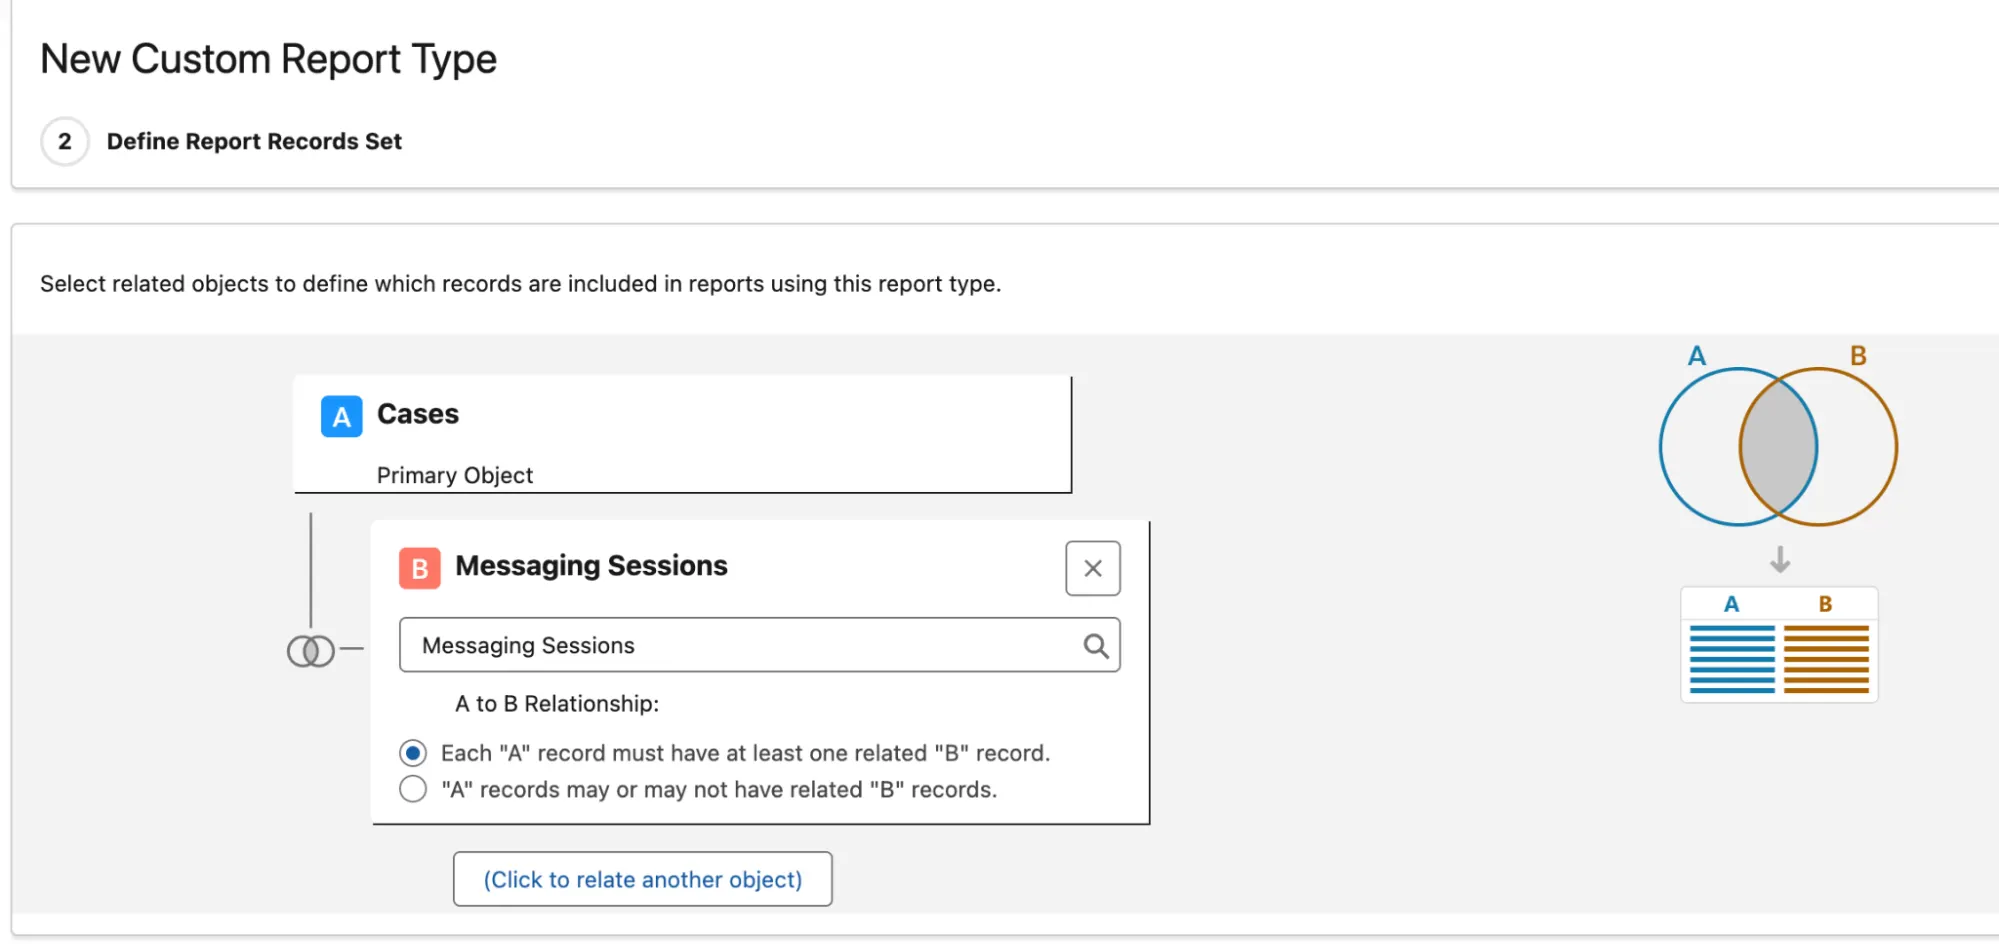1999x944 pixels.
Task: Focus the Messaging Sessions lookup field
Action: pos(740,645)
